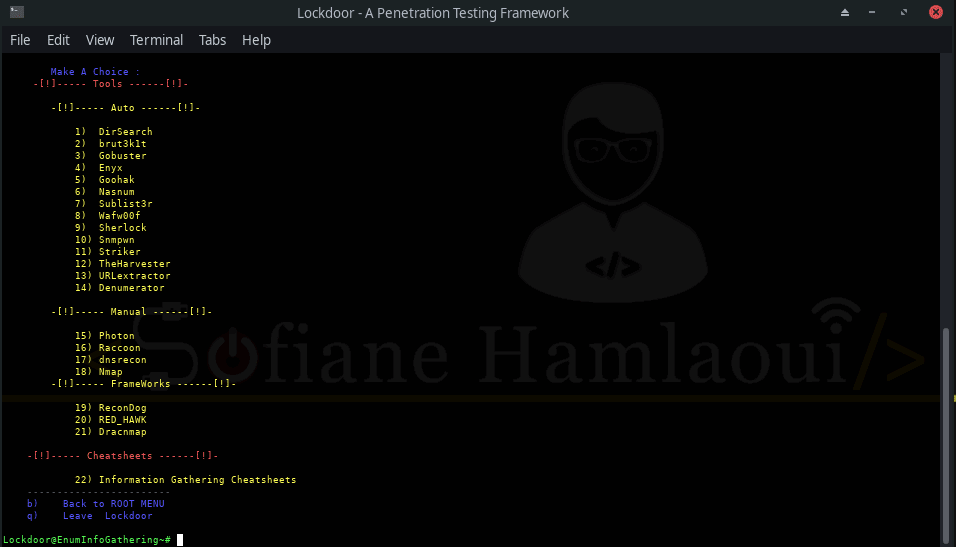Click the '16) Raccoon' entry
Viewport: 956px width, 547px height.
pyautogui.click(x=107, y=348)
